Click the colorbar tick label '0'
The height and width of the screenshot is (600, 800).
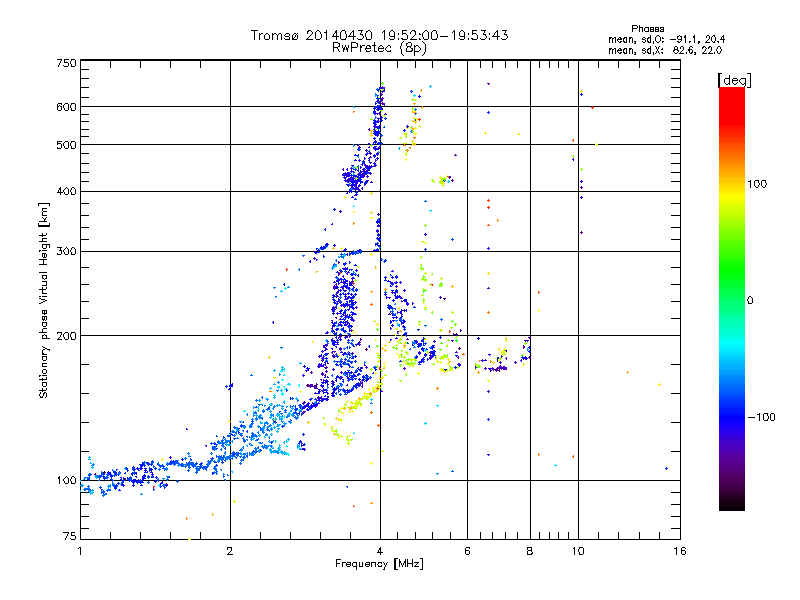tap(750, 301)
